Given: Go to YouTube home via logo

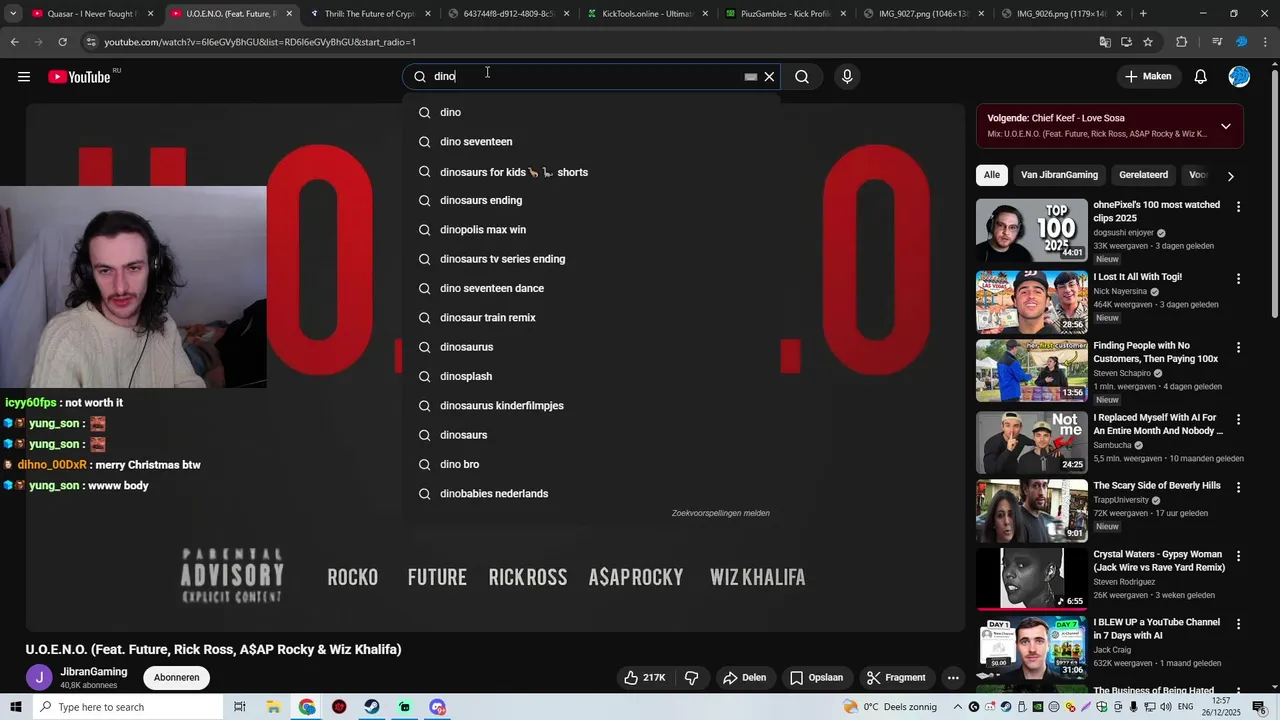Looking at the screenshot, I should click(x=79, y=77).
